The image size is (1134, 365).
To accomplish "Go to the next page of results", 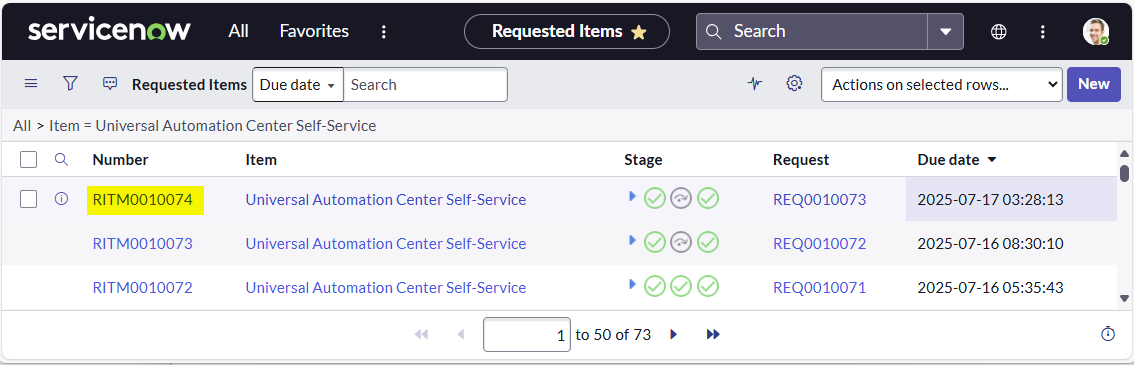I will pos(674,334).
